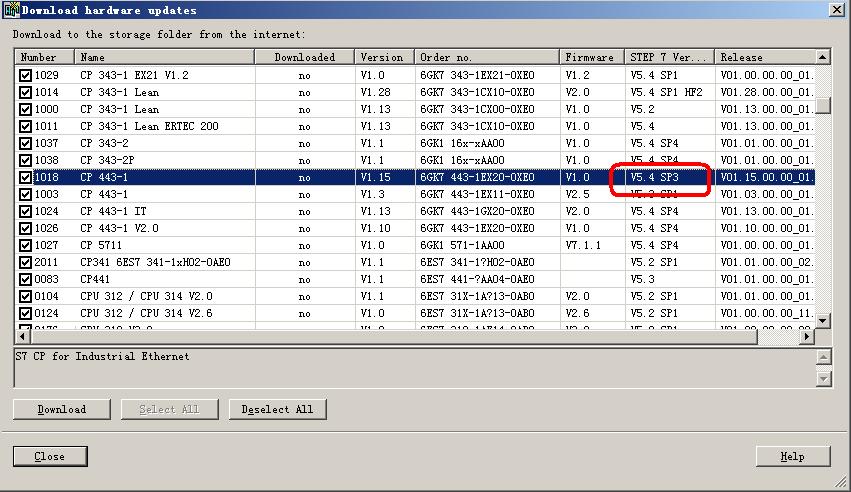Select the row CP 343-1 Lean ERTEC 200

pos(415,126)
